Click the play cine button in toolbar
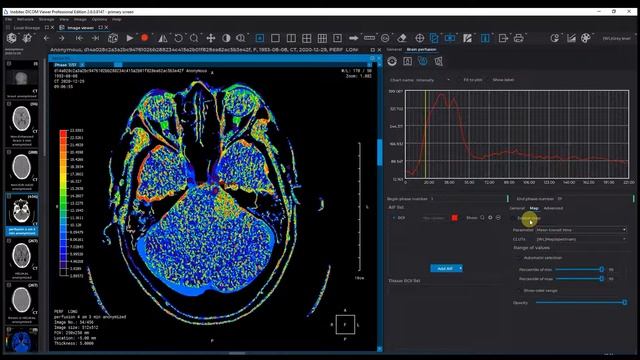640x360 pixels. 129,38
